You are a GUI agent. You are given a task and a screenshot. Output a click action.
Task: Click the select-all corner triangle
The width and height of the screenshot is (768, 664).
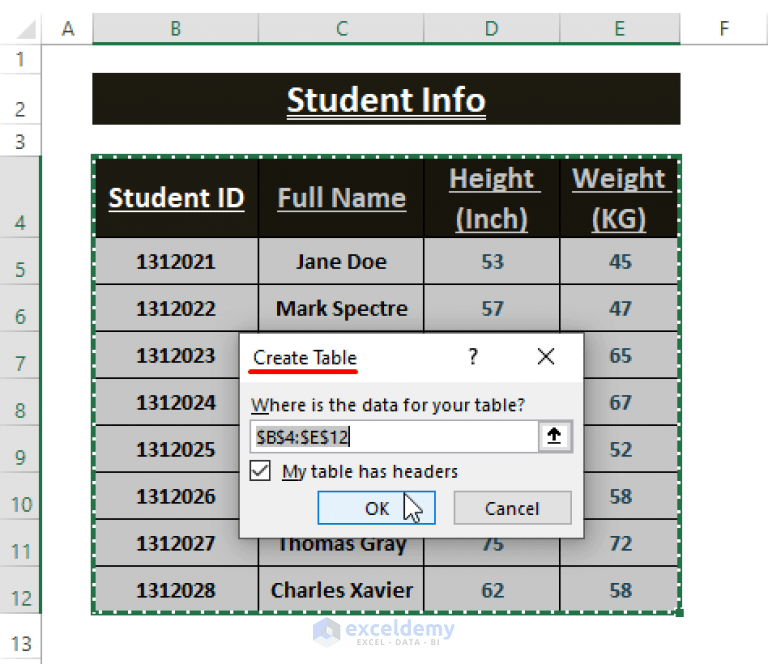(x=24, y=28)
